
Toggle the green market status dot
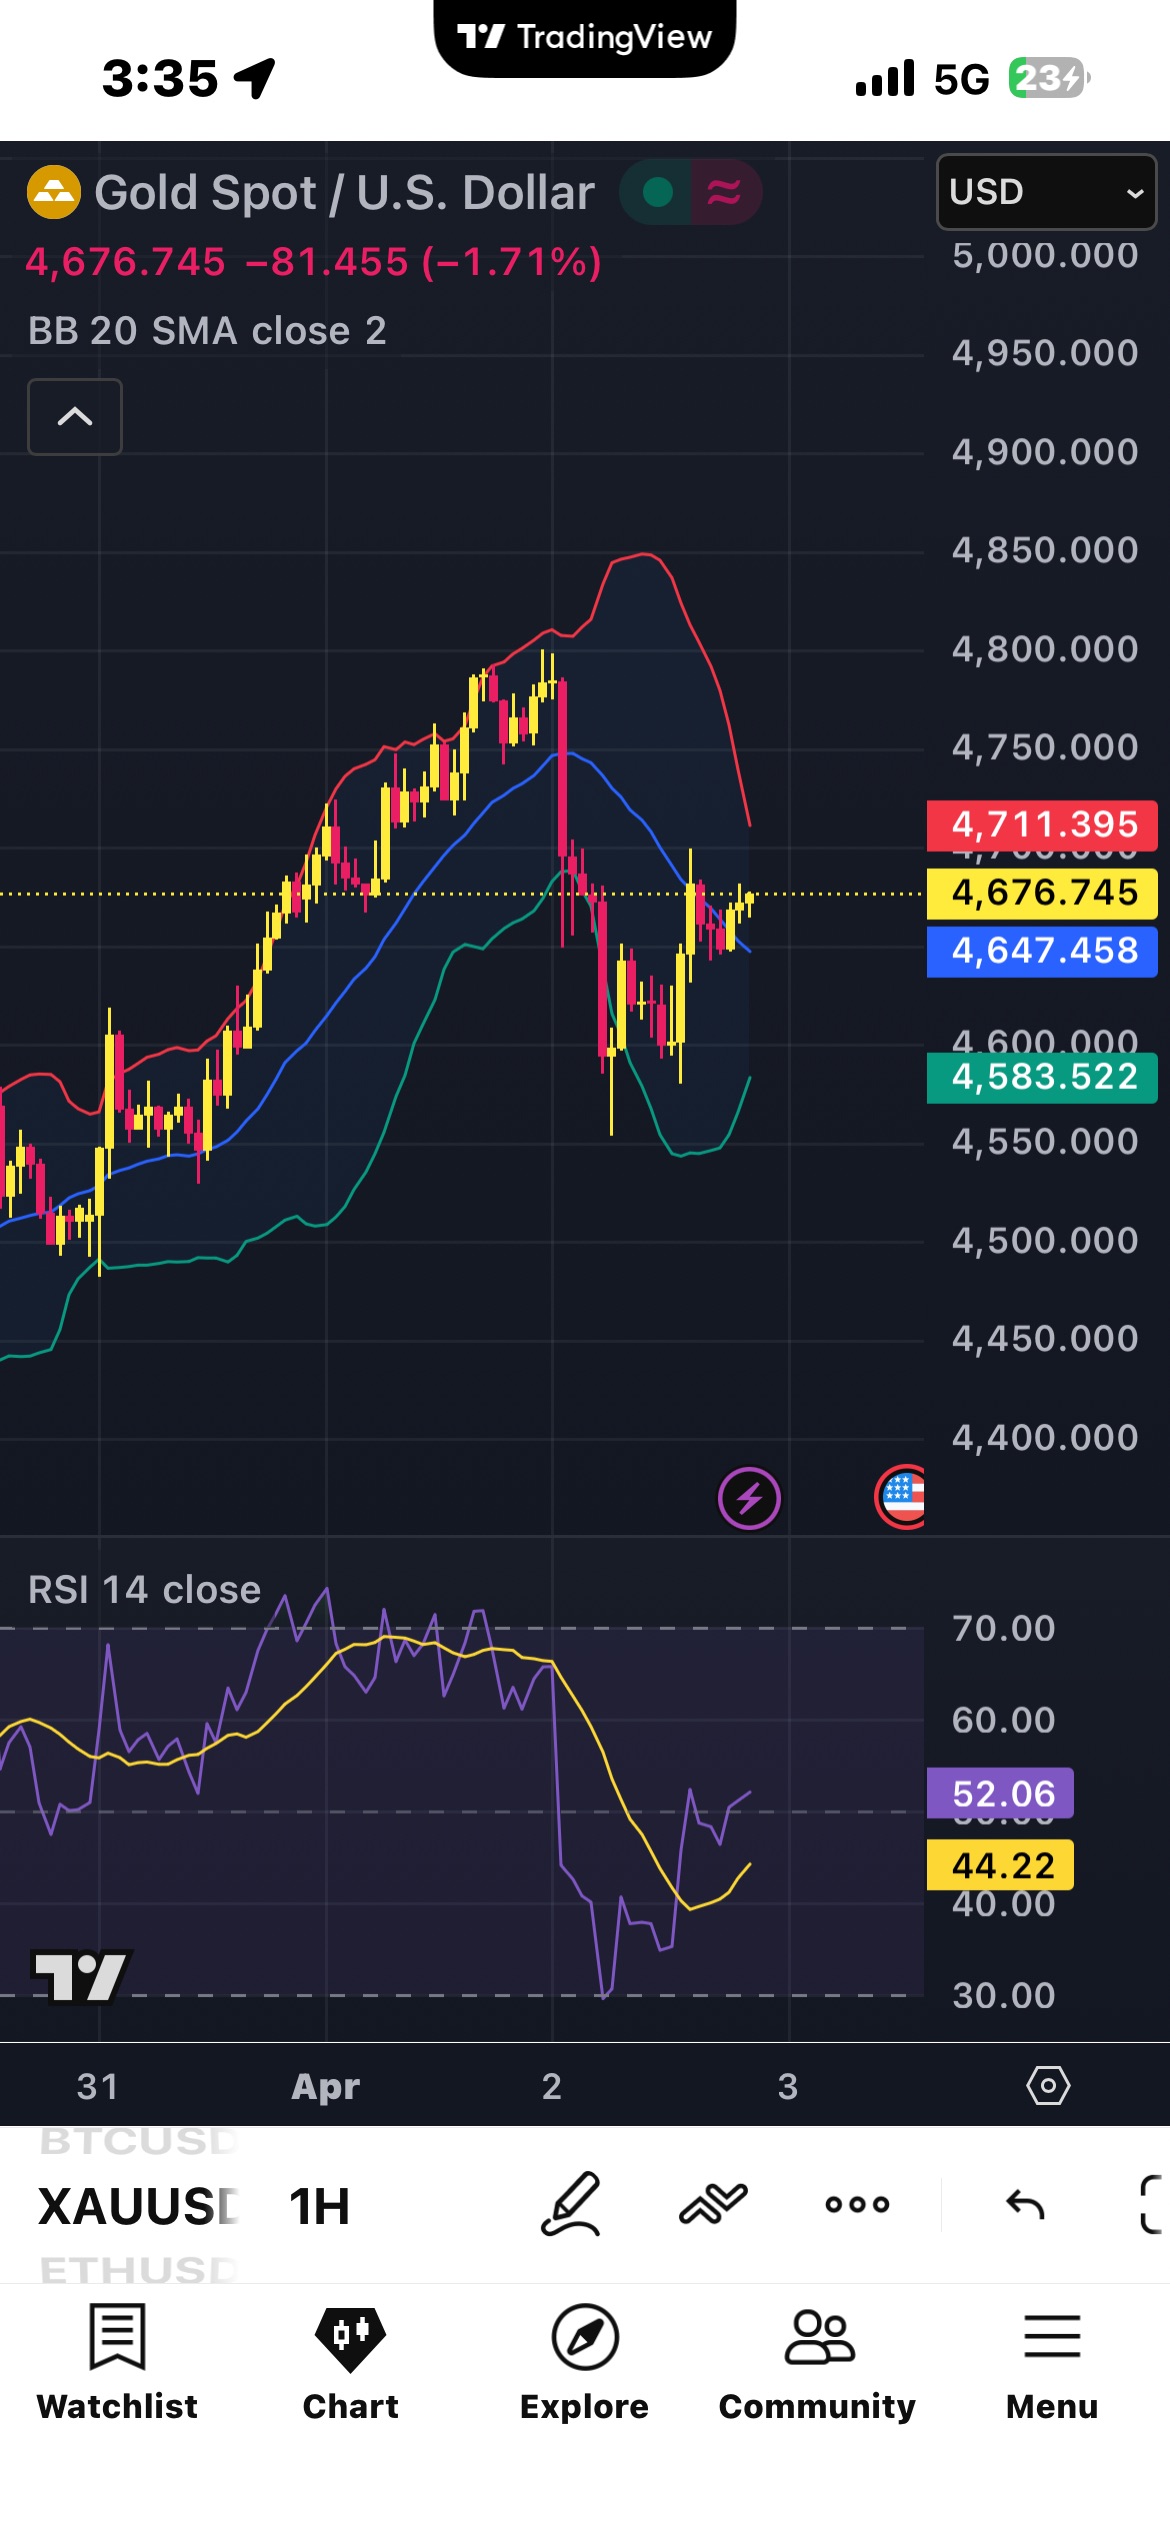(657, 192)
